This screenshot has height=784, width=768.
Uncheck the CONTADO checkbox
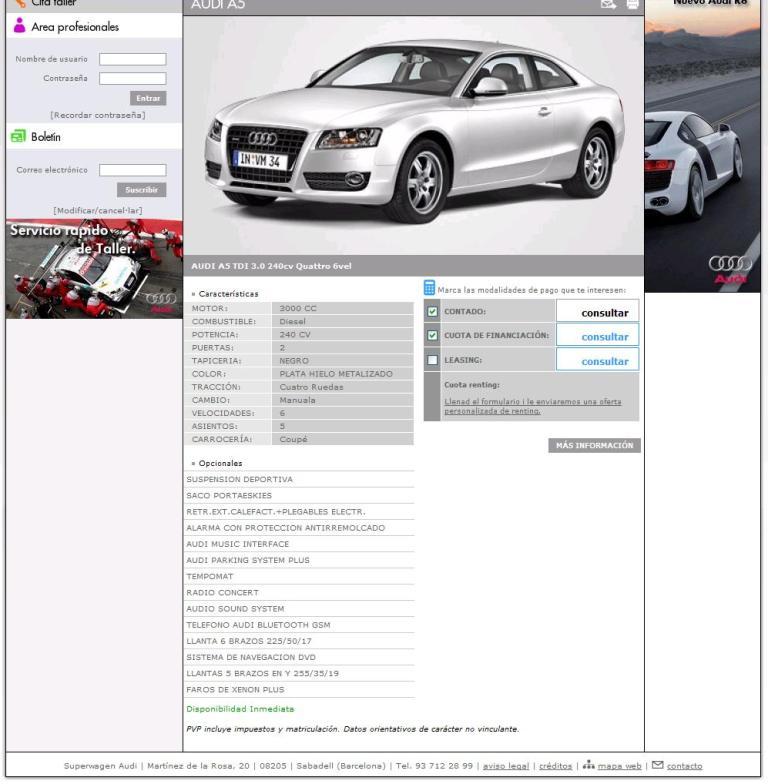point(432,312)
